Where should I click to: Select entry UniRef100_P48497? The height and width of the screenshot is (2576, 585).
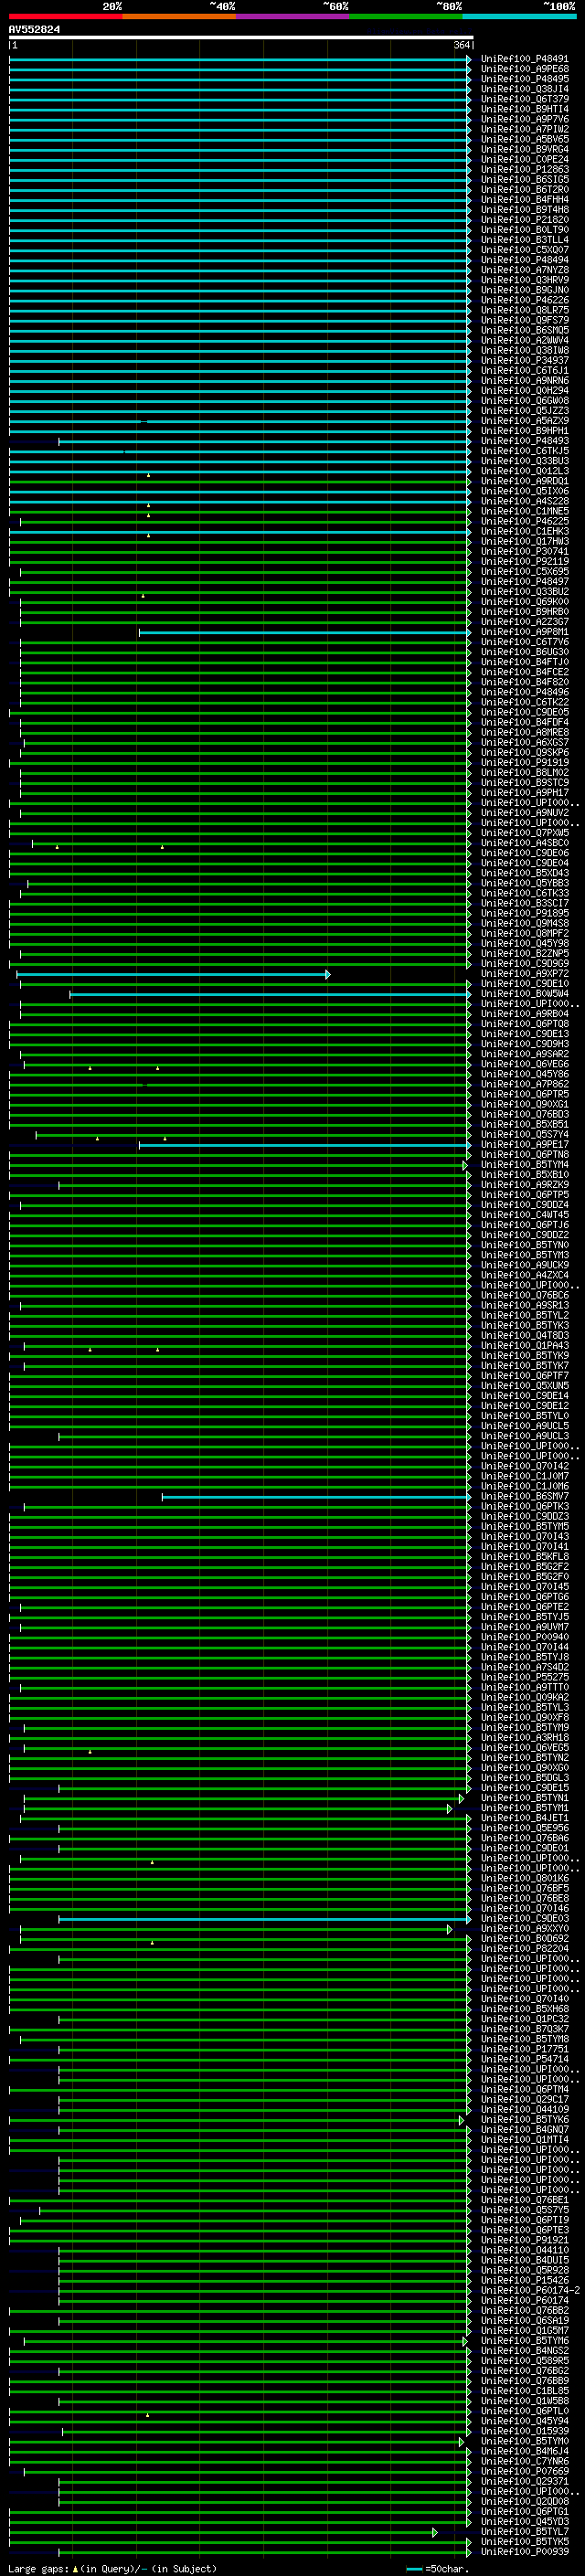click(x=525, y=581)
